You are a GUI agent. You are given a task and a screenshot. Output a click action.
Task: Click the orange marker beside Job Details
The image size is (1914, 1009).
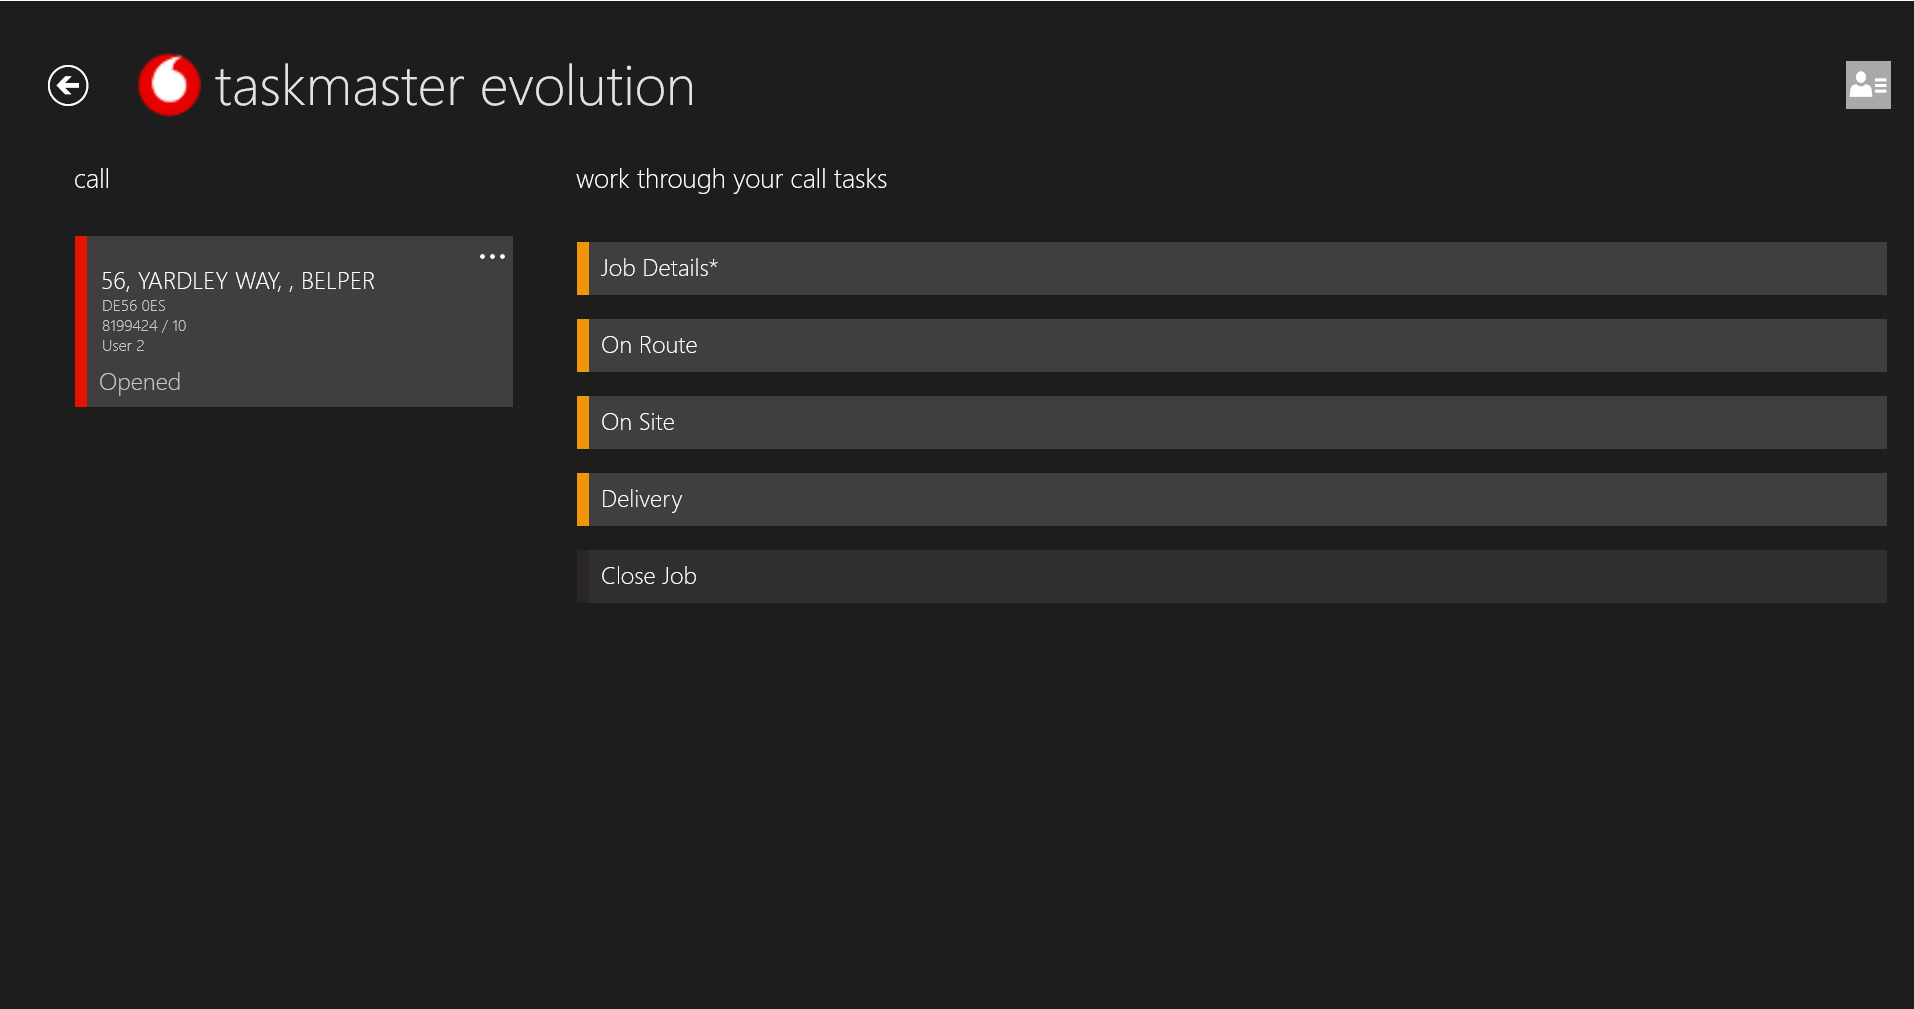point(583,268)
